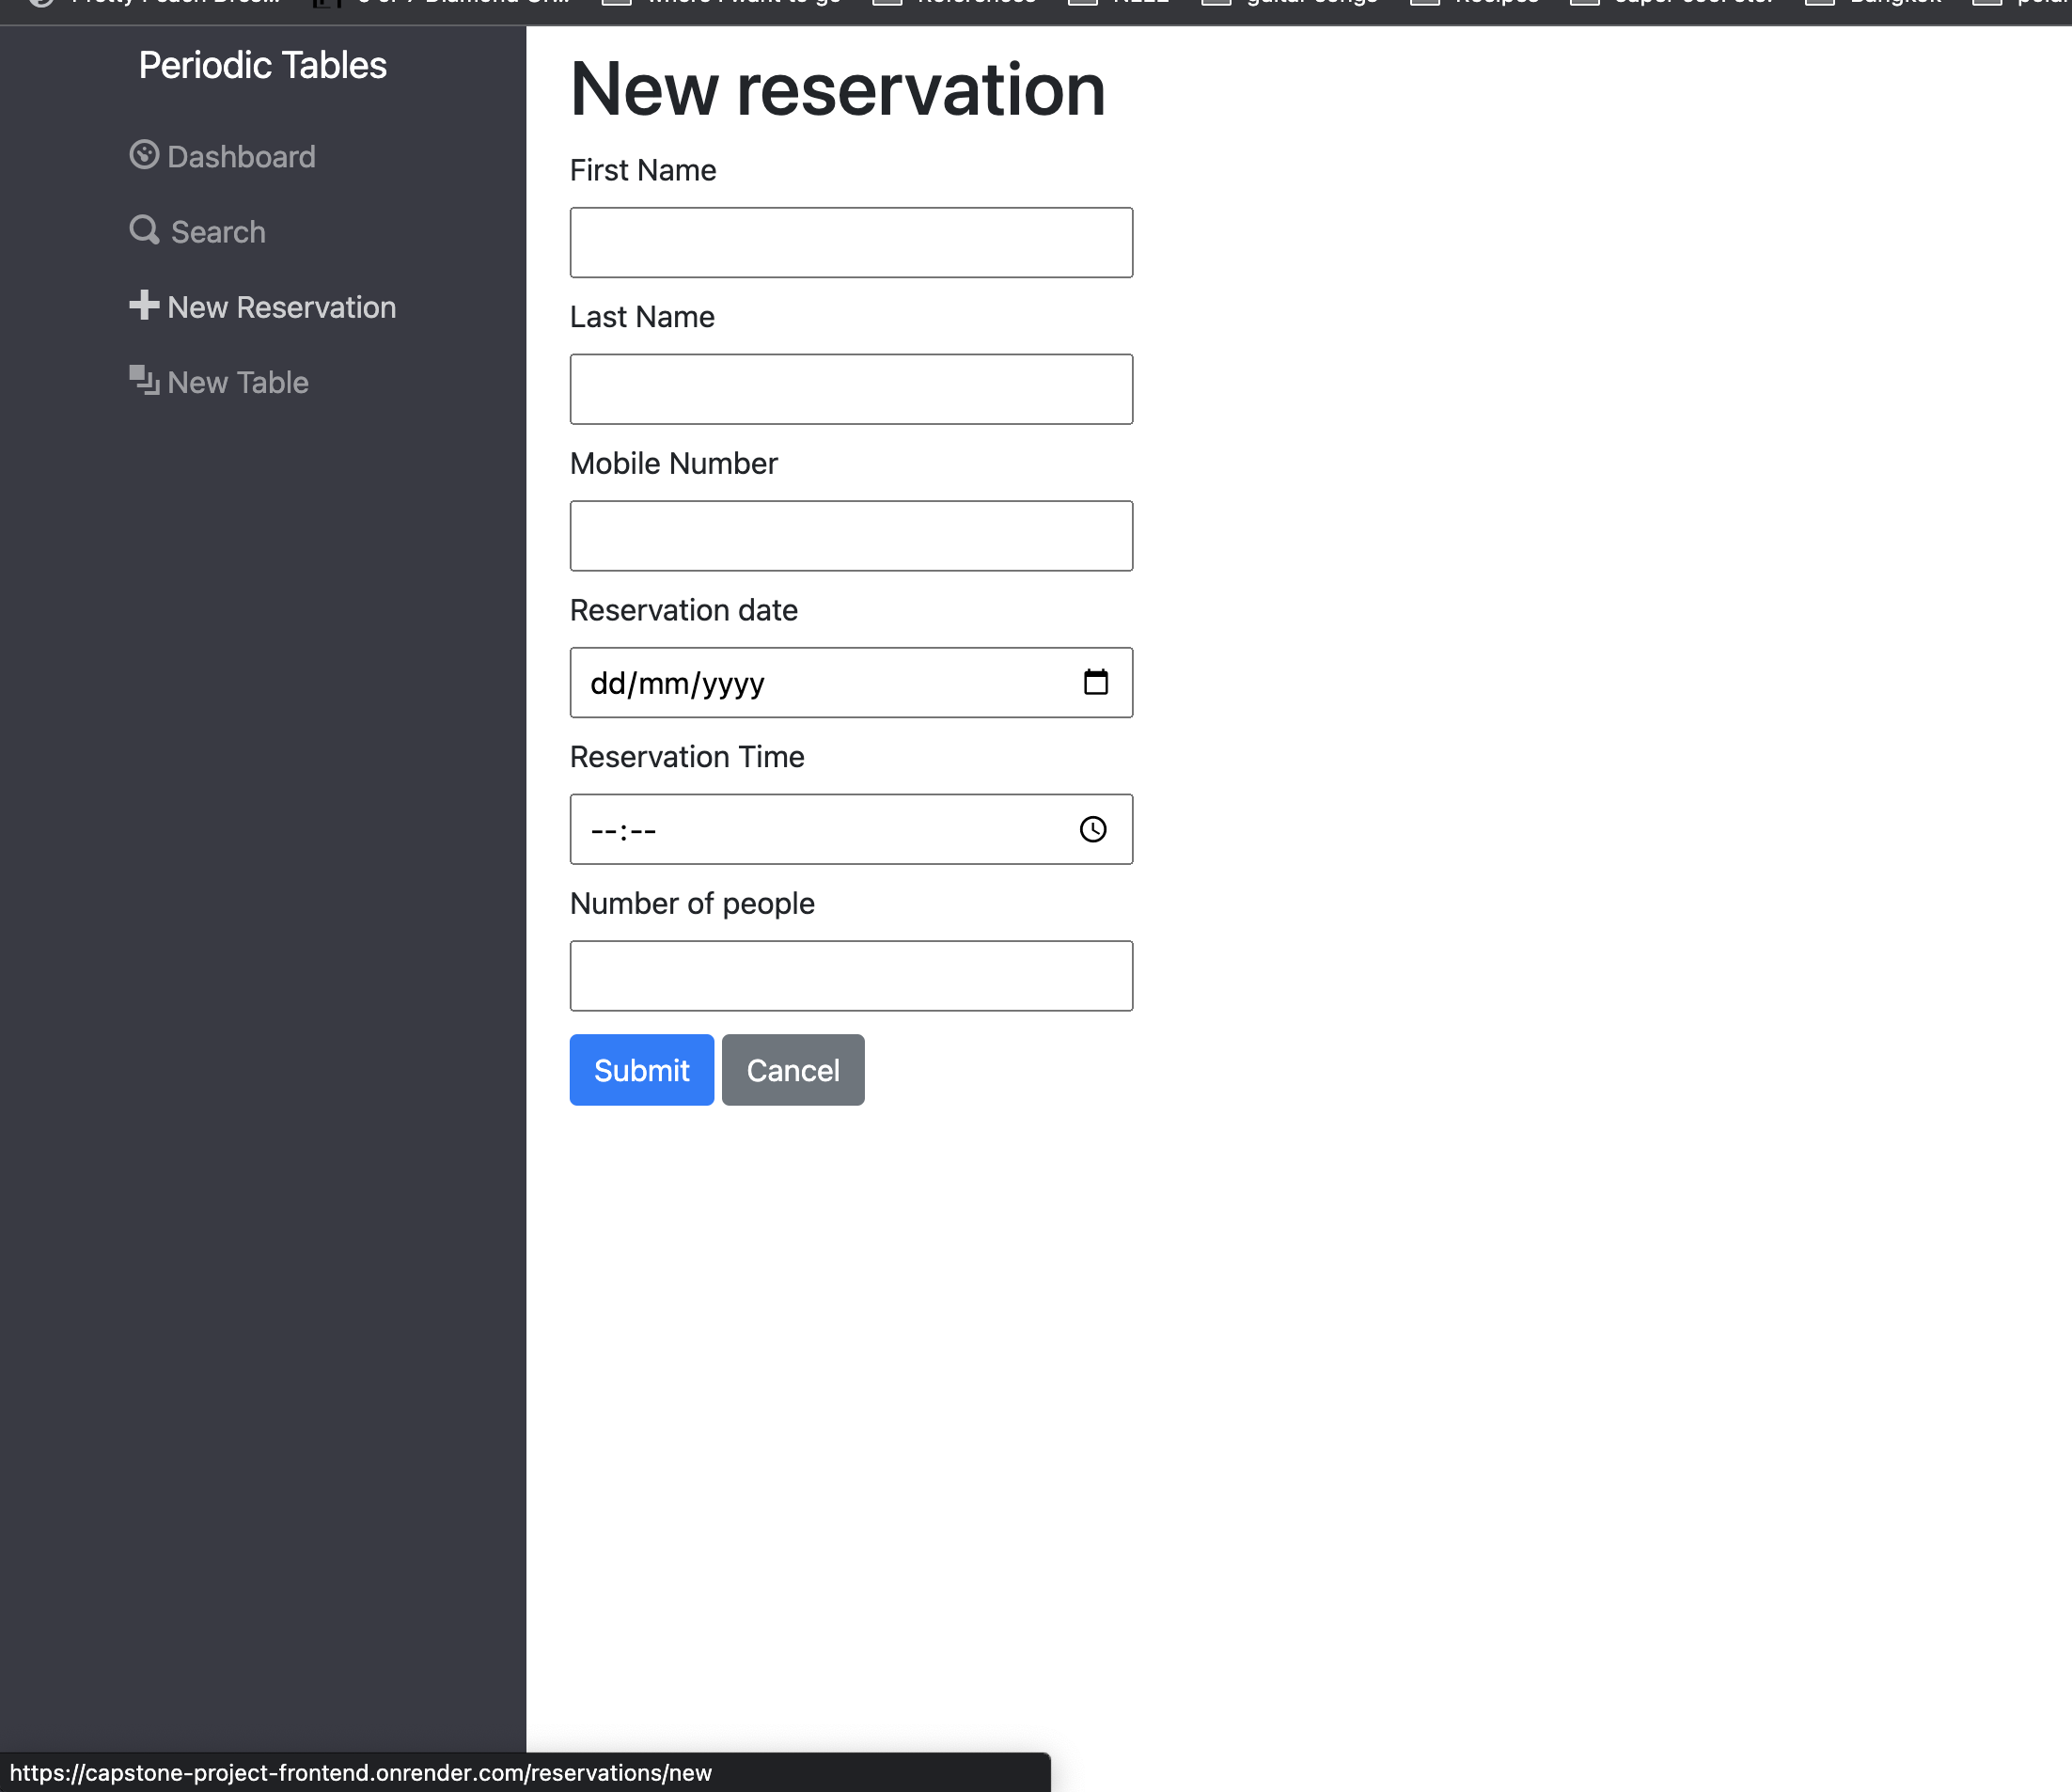Click the folder icon on References bookmark
2072x1792 pixels.
click(889, 4)
